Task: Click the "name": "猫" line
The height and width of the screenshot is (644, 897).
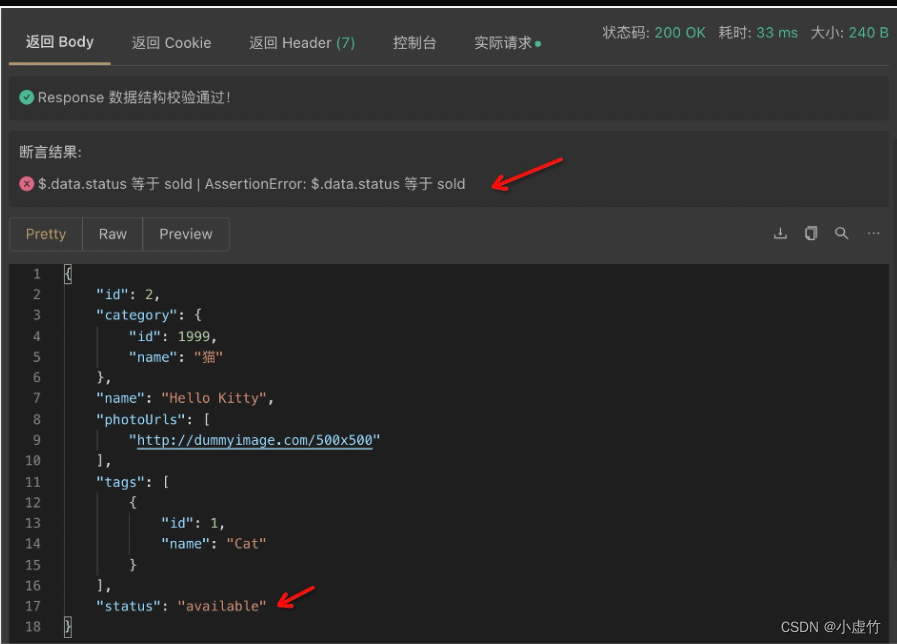Action: 176,357
